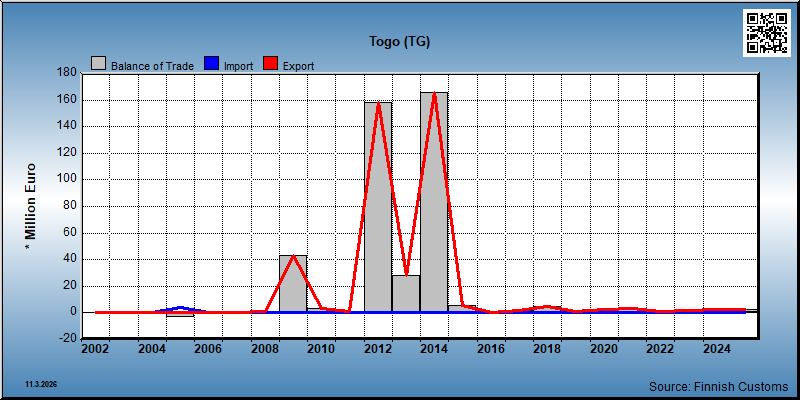The image size is (800, 400).
Task: Click the 2009 balance of trade bar
Action: (x=293, y=284)
